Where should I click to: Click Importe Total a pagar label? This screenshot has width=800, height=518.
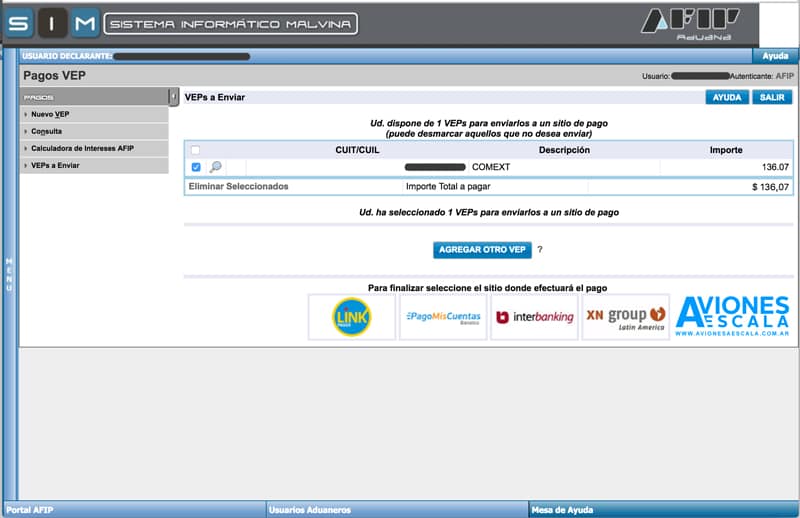point(448,186)
